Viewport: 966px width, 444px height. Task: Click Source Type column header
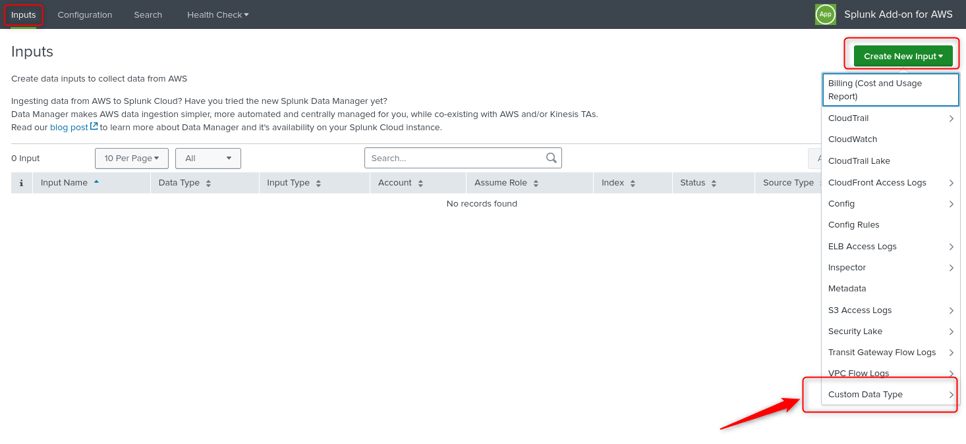pyautogui.click(x=788, y=183)
